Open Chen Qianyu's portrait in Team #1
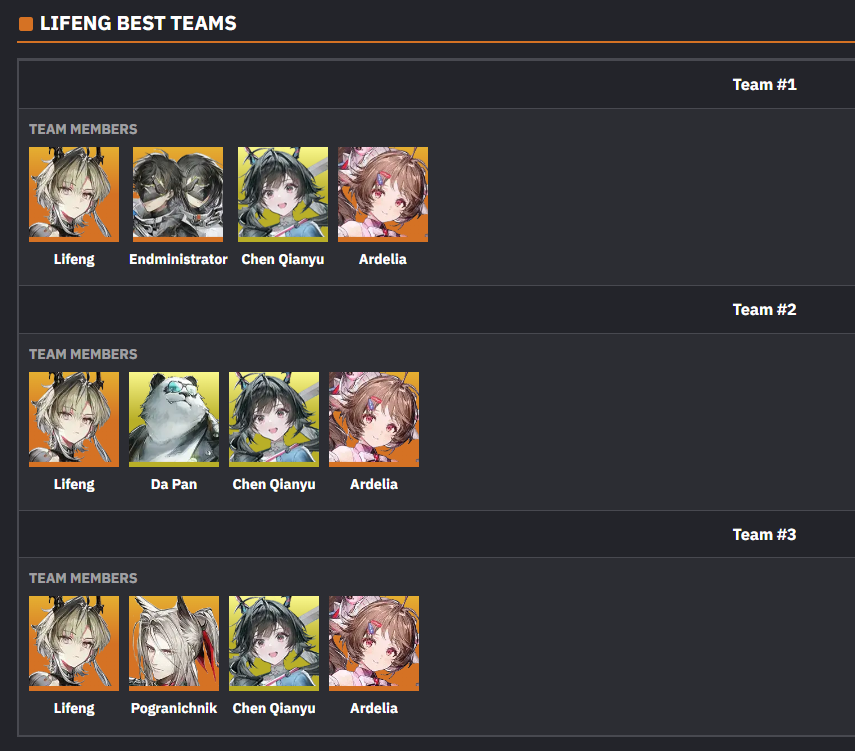855x751 pixels. 283,194
